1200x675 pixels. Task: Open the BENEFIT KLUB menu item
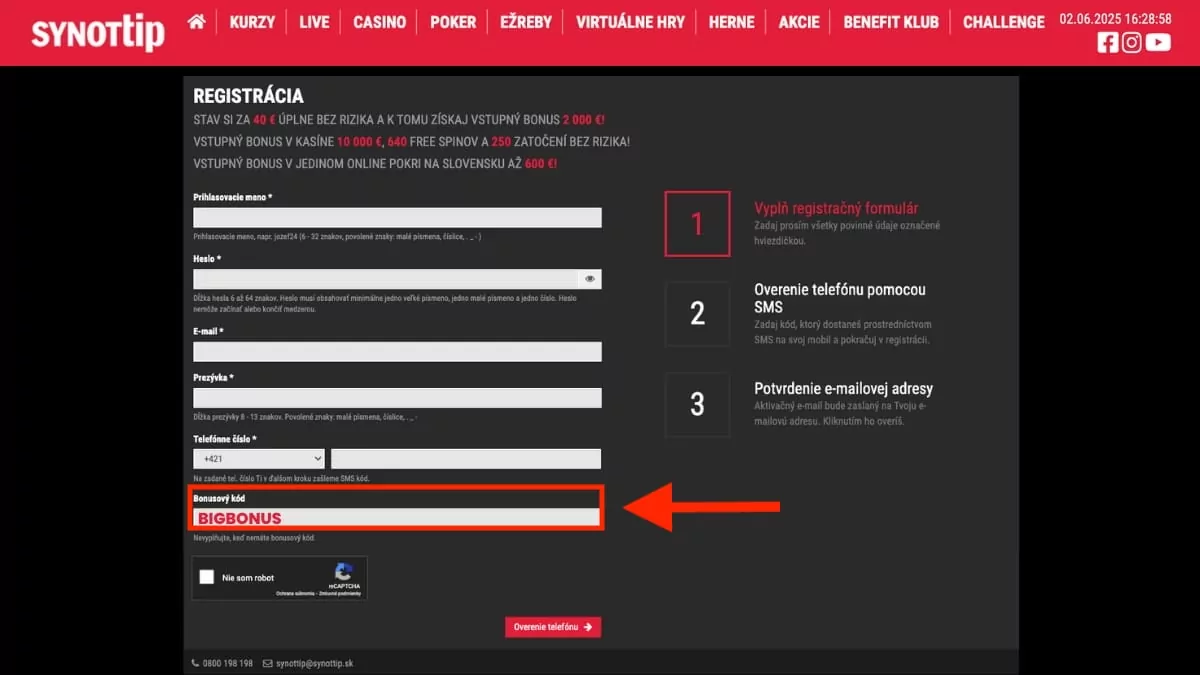point(891,22)
